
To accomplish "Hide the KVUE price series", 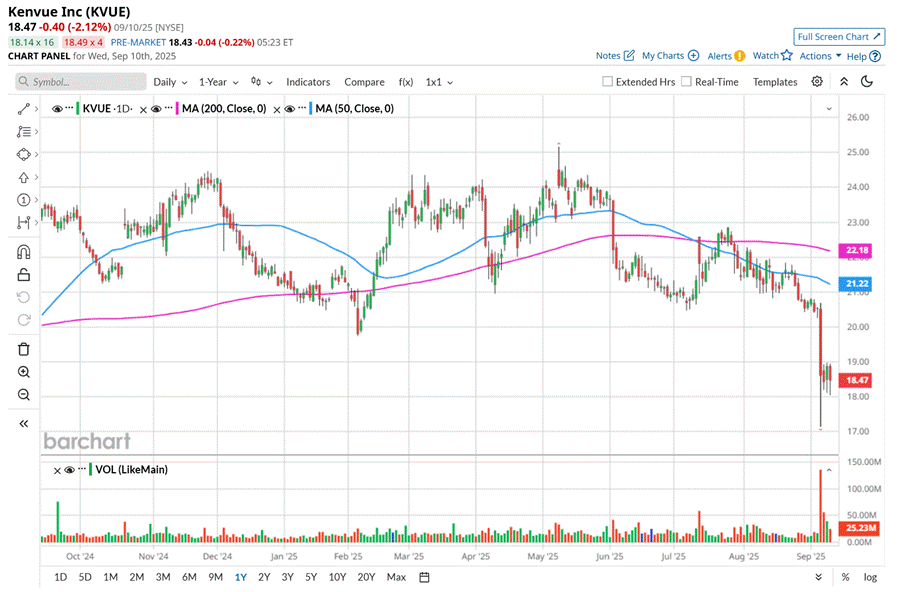I will coord(57,109).
